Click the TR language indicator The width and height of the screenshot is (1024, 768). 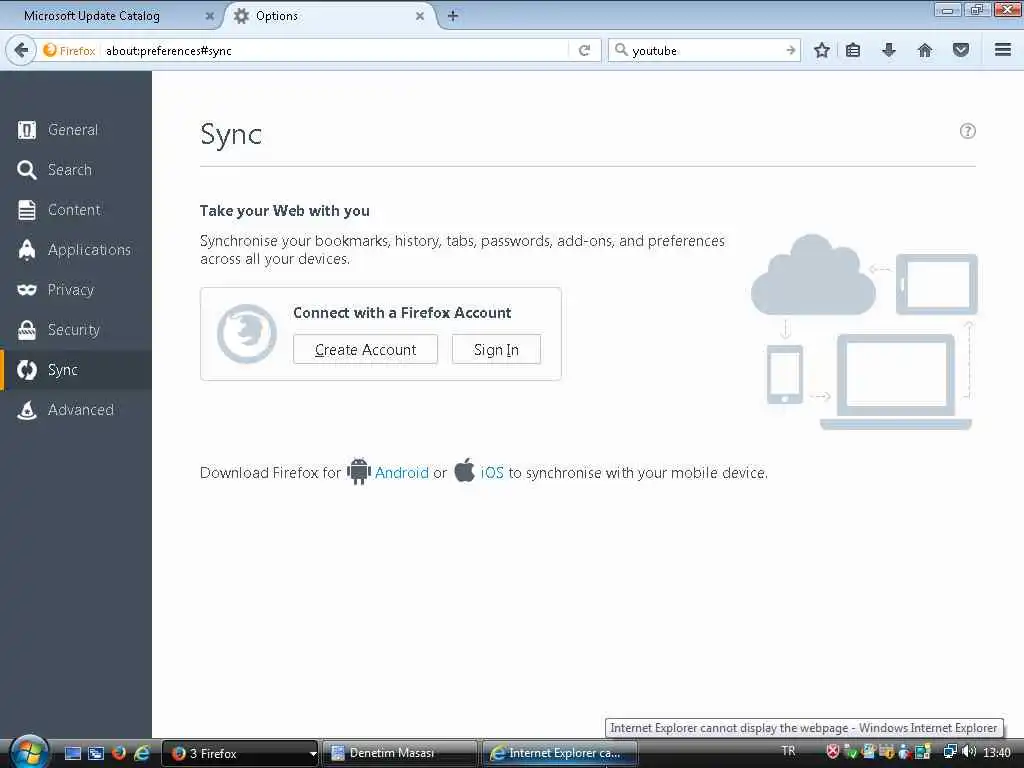click(788, 751)
